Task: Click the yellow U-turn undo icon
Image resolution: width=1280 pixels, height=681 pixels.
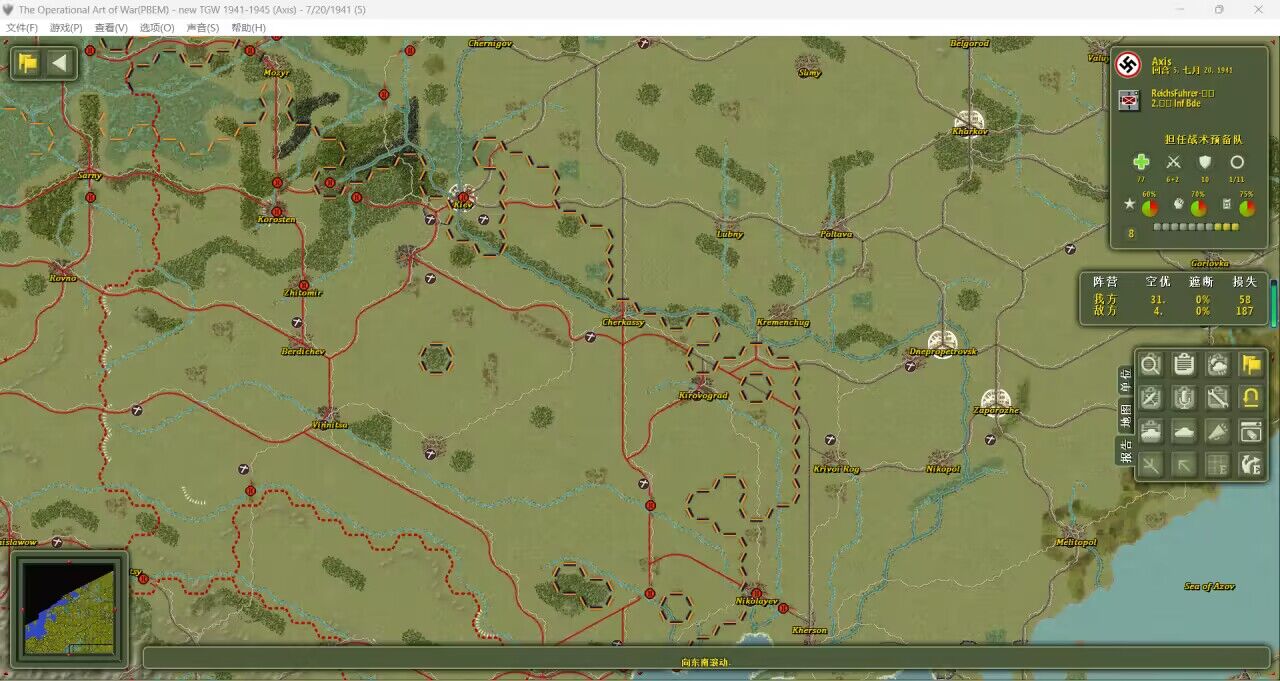Action: coord(1250,398)
